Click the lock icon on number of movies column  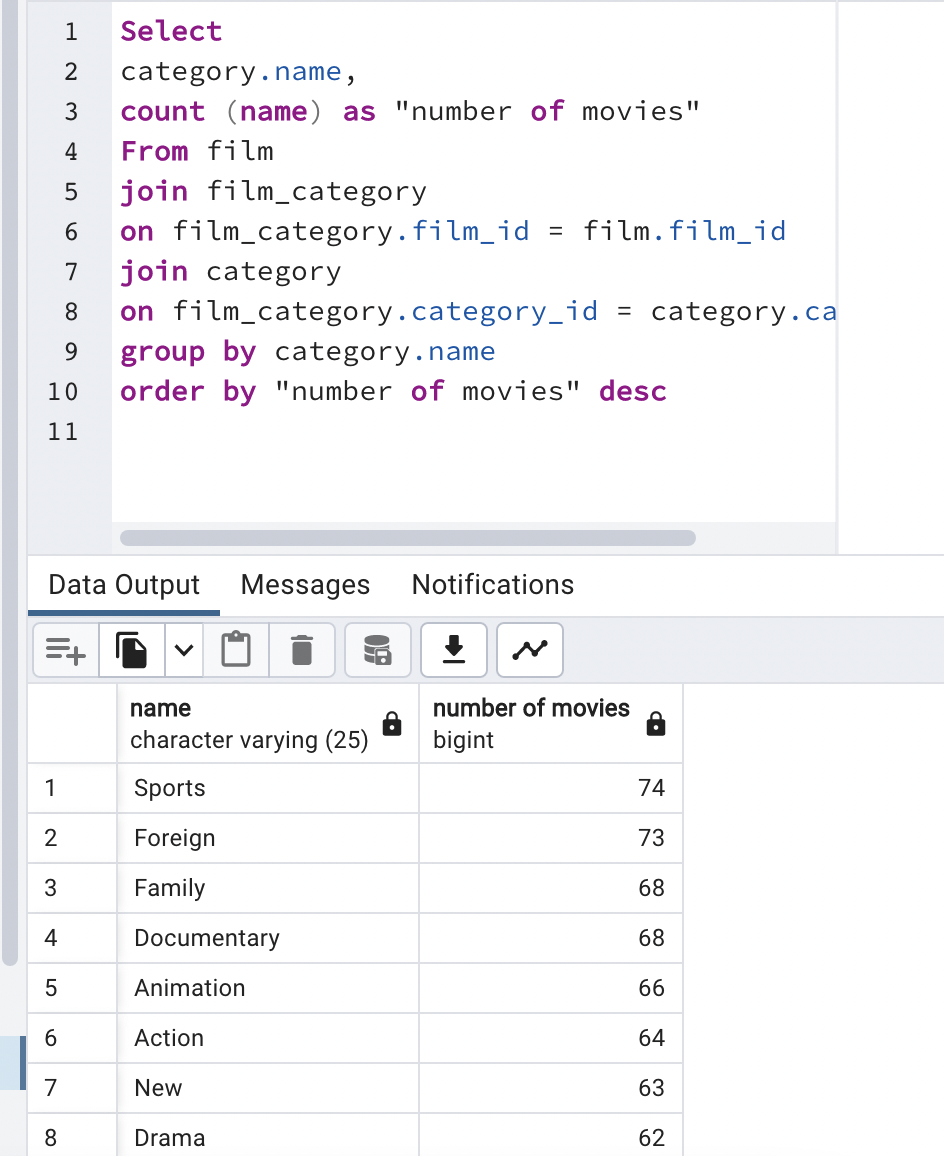click(x=656, y=724)
